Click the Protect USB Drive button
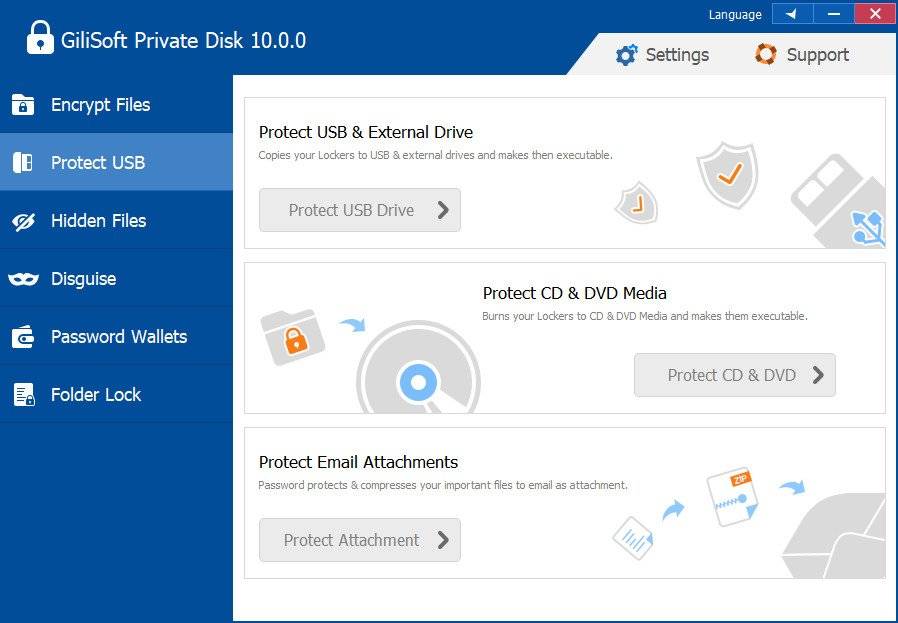 point(360,210)
